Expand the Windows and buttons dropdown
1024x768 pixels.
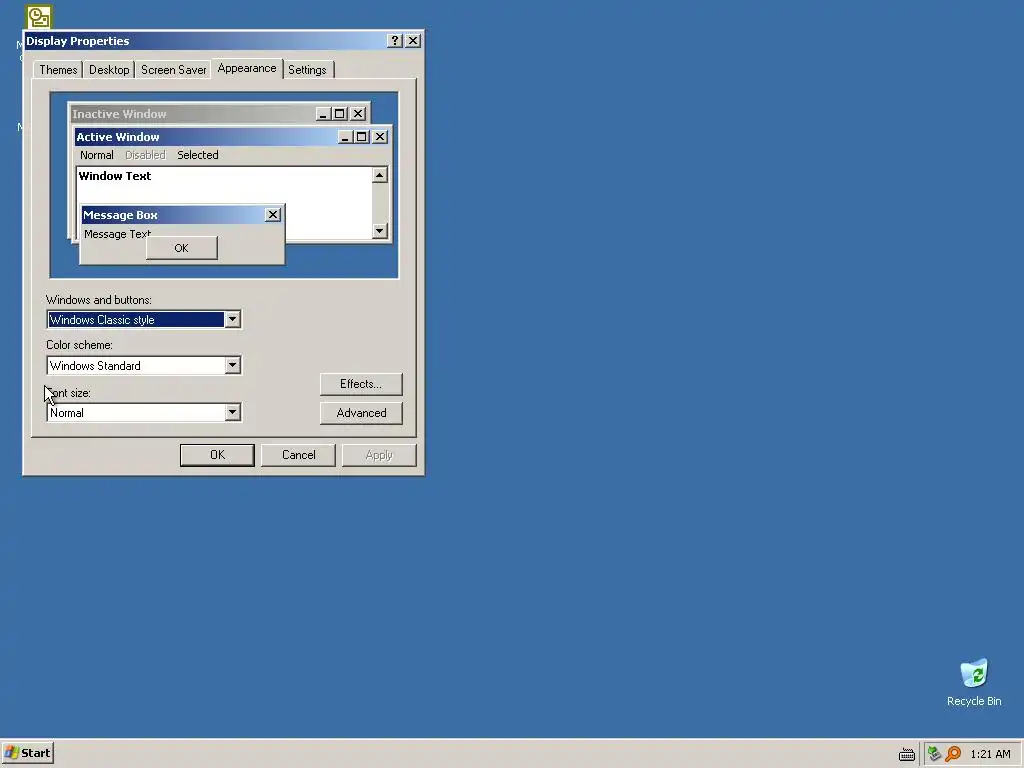click(232, 319)
